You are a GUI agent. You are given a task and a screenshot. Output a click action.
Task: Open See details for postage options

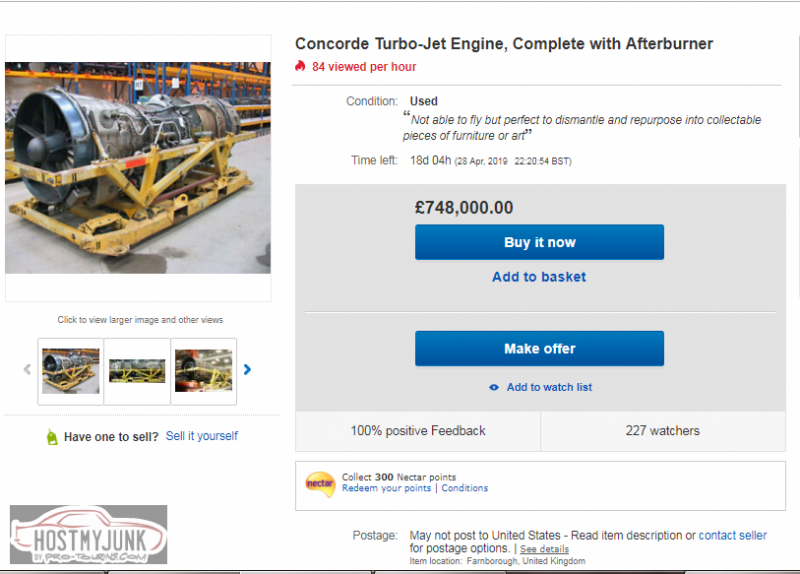tap(544, 549)
